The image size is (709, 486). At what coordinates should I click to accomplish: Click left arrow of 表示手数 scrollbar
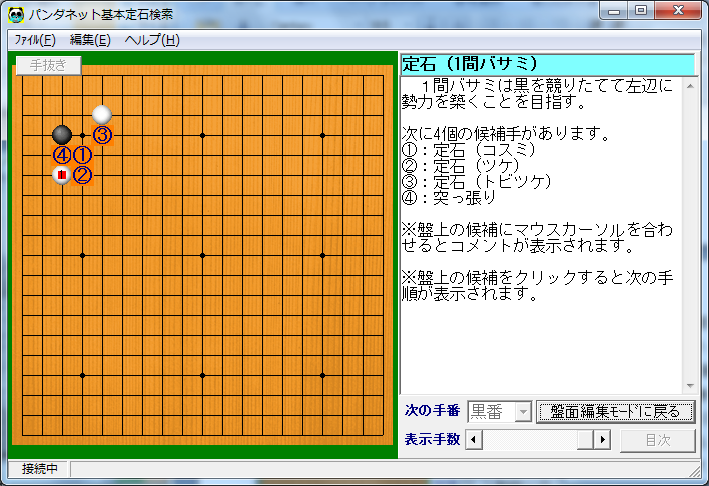474,439
